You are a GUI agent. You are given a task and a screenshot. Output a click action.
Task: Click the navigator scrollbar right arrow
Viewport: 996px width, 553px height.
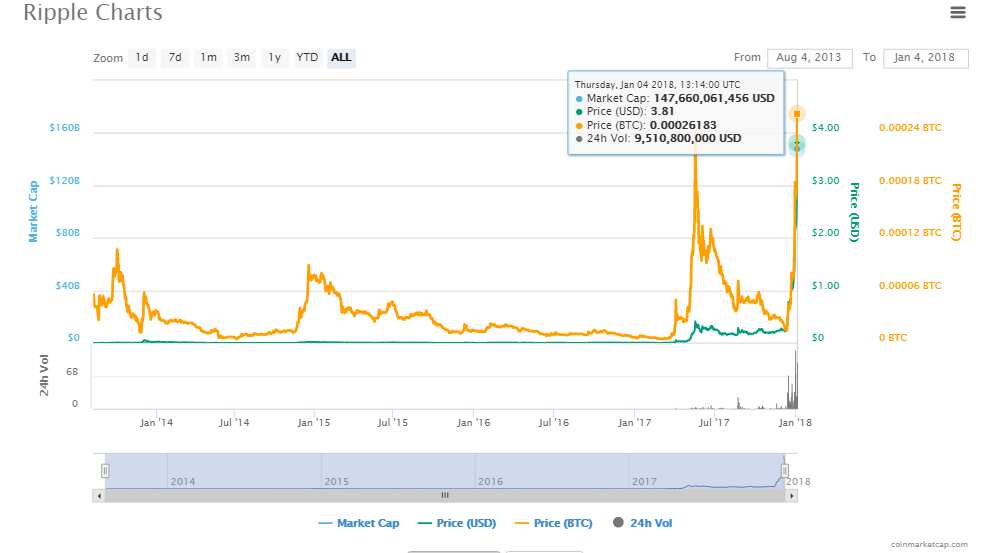[x=791, y=495]
